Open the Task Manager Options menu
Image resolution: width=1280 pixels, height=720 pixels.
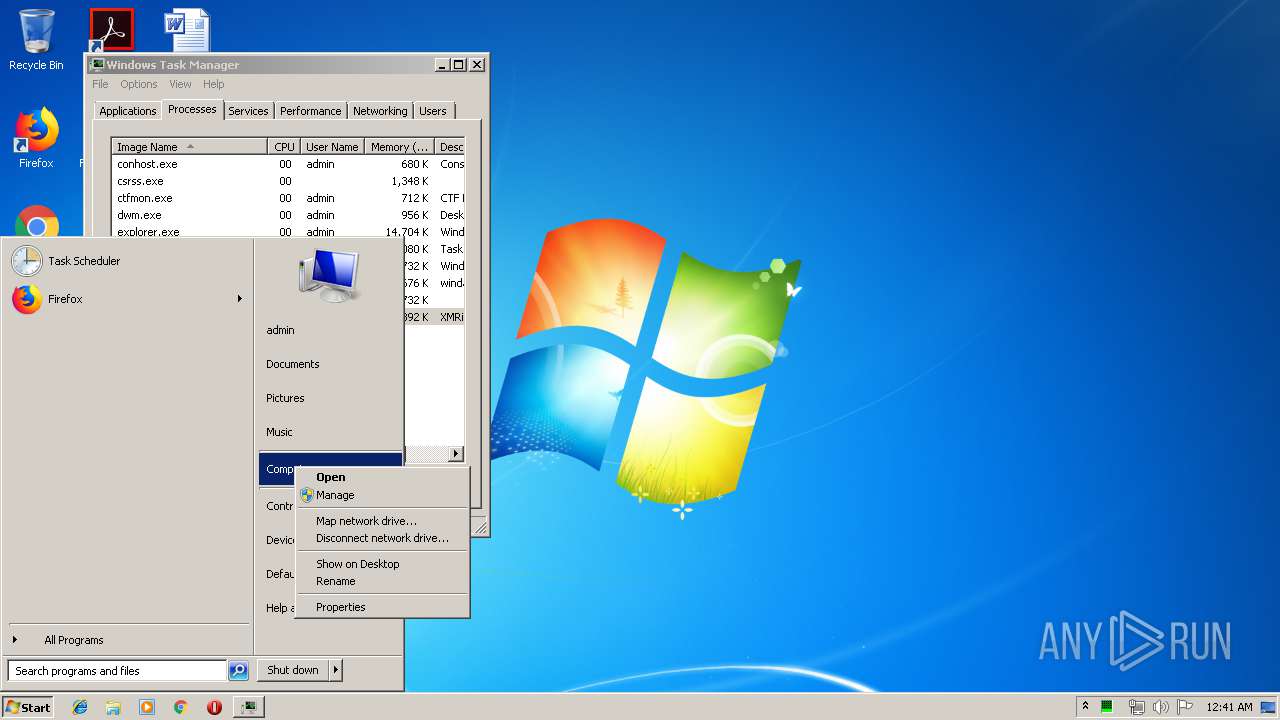(x=139, y=84)
